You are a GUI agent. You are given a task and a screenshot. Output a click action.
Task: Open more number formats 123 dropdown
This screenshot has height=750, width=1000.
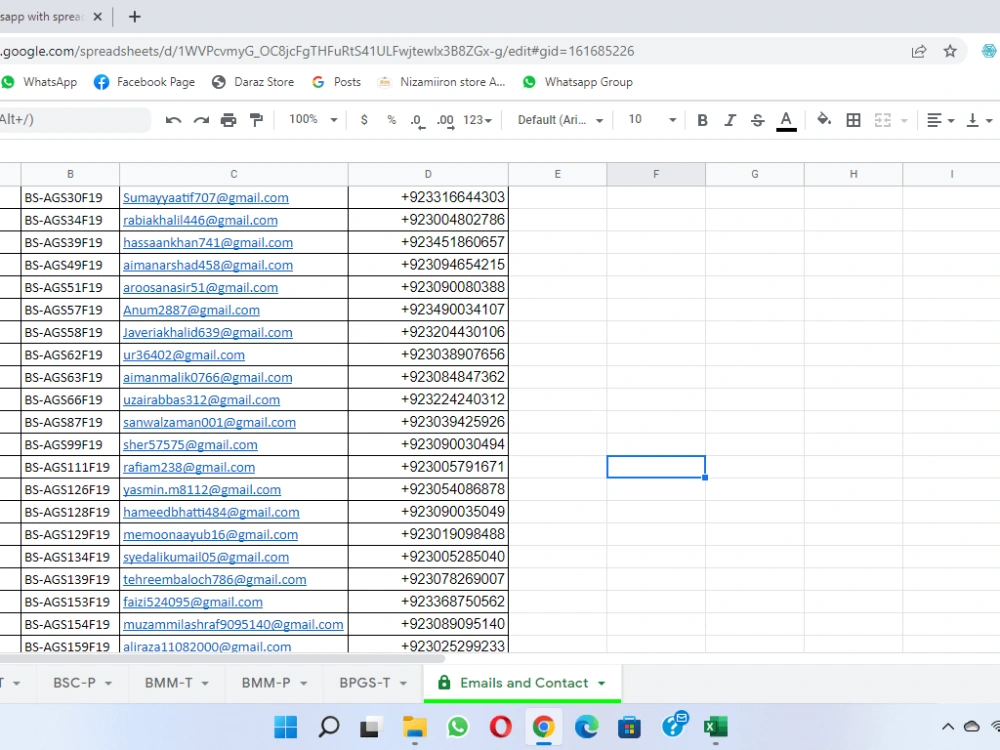(x=477, y=120)
